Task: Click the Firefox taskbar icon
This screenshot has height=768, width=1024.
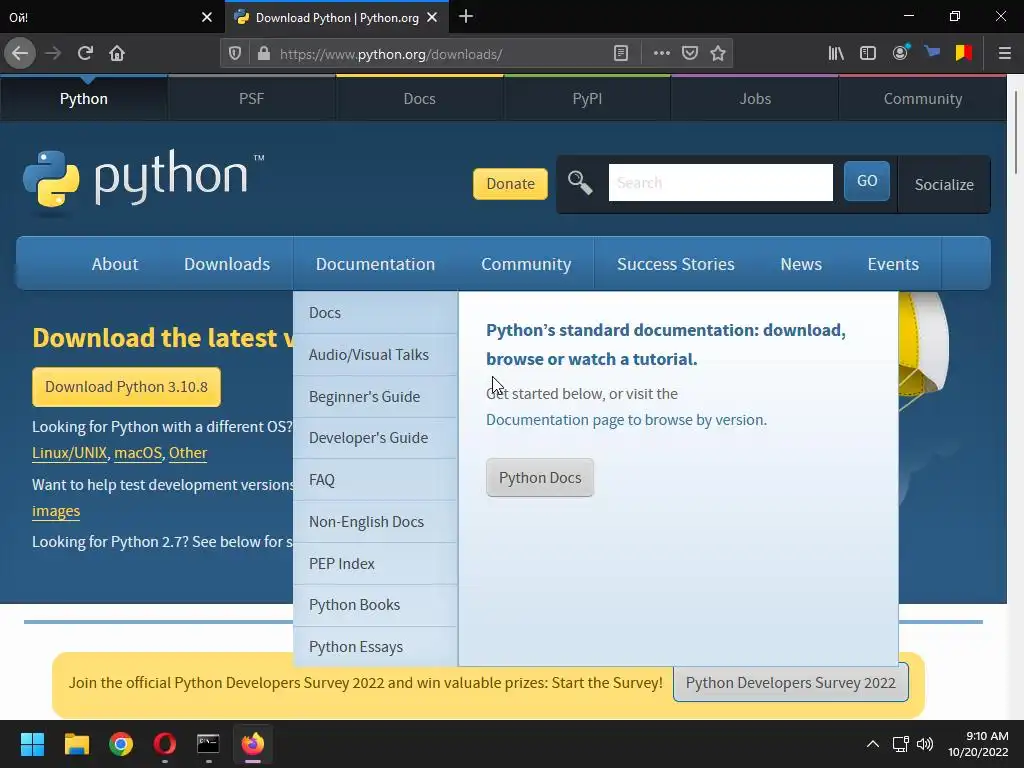Action: pos(253,744)
